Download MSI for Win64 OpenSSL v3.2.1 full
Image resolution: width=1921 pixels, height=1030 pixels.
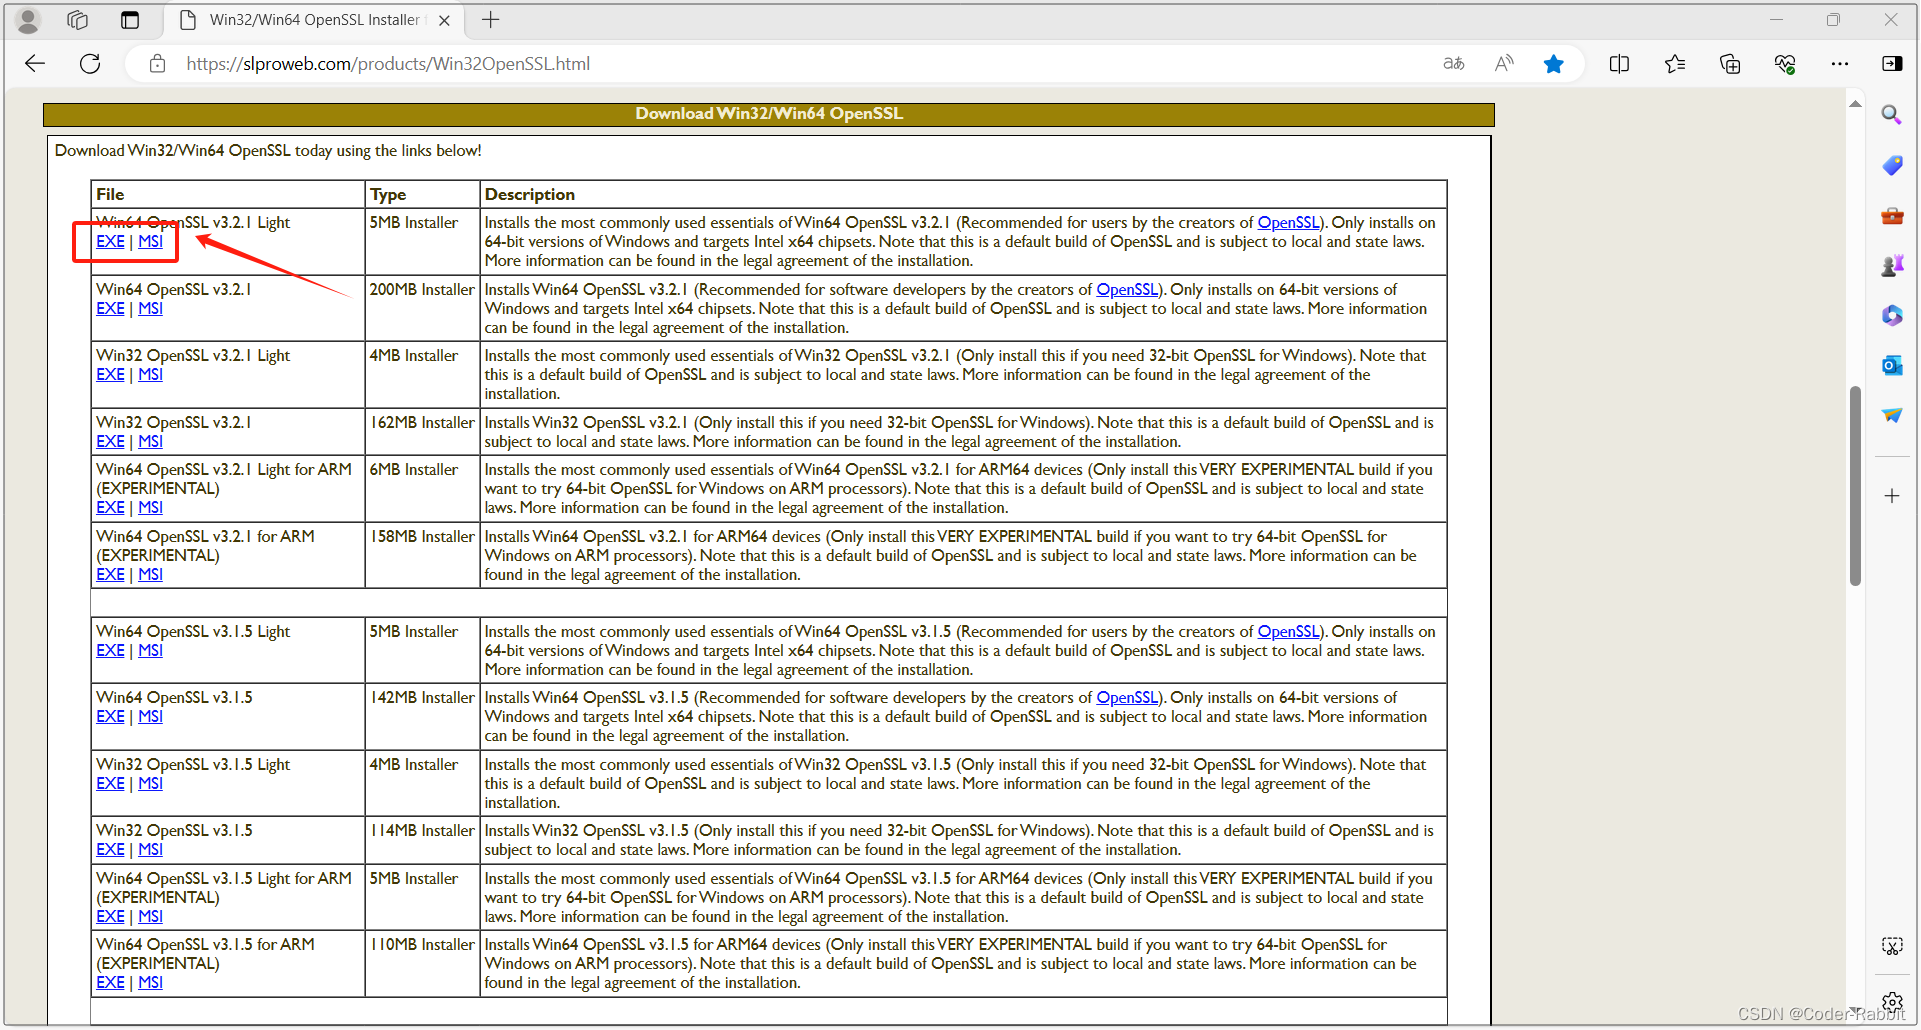pyautogui.click(x=150, y=309)
